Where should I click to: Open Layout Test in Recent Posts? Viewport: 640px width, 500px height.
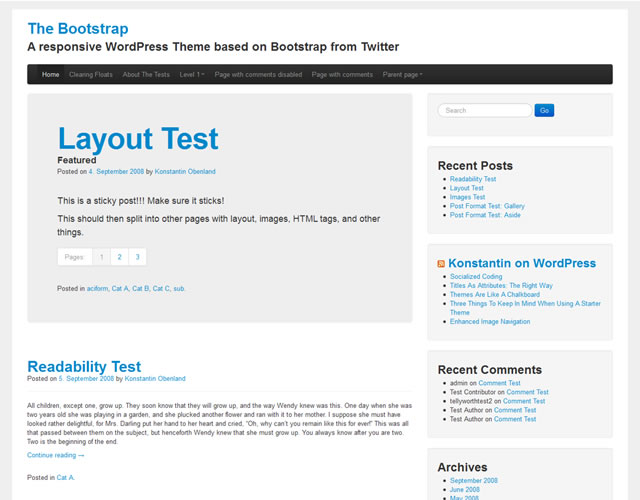pyautogui.click(x=467, y=188)
